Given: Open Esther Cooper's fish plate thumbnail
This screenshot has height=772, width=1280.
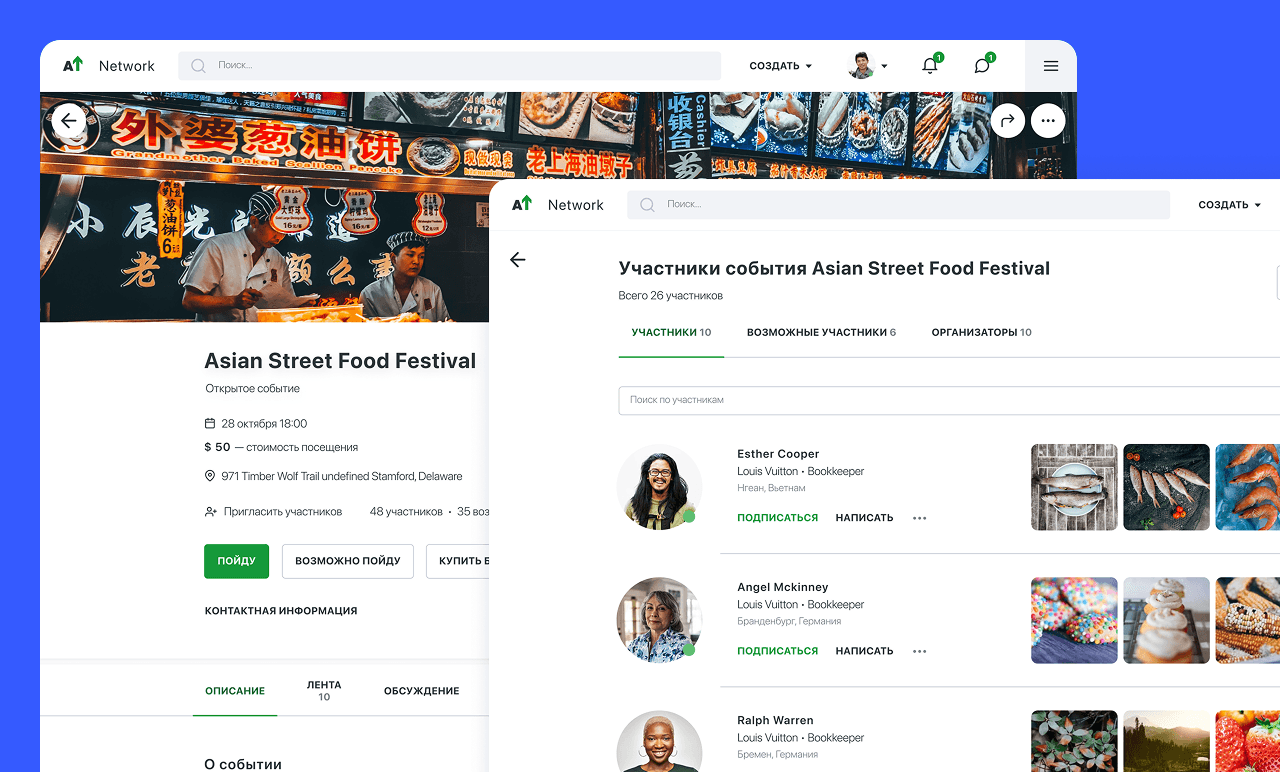Looking at the screenshot, I should pyautogui.click(x=1074, y=487).
